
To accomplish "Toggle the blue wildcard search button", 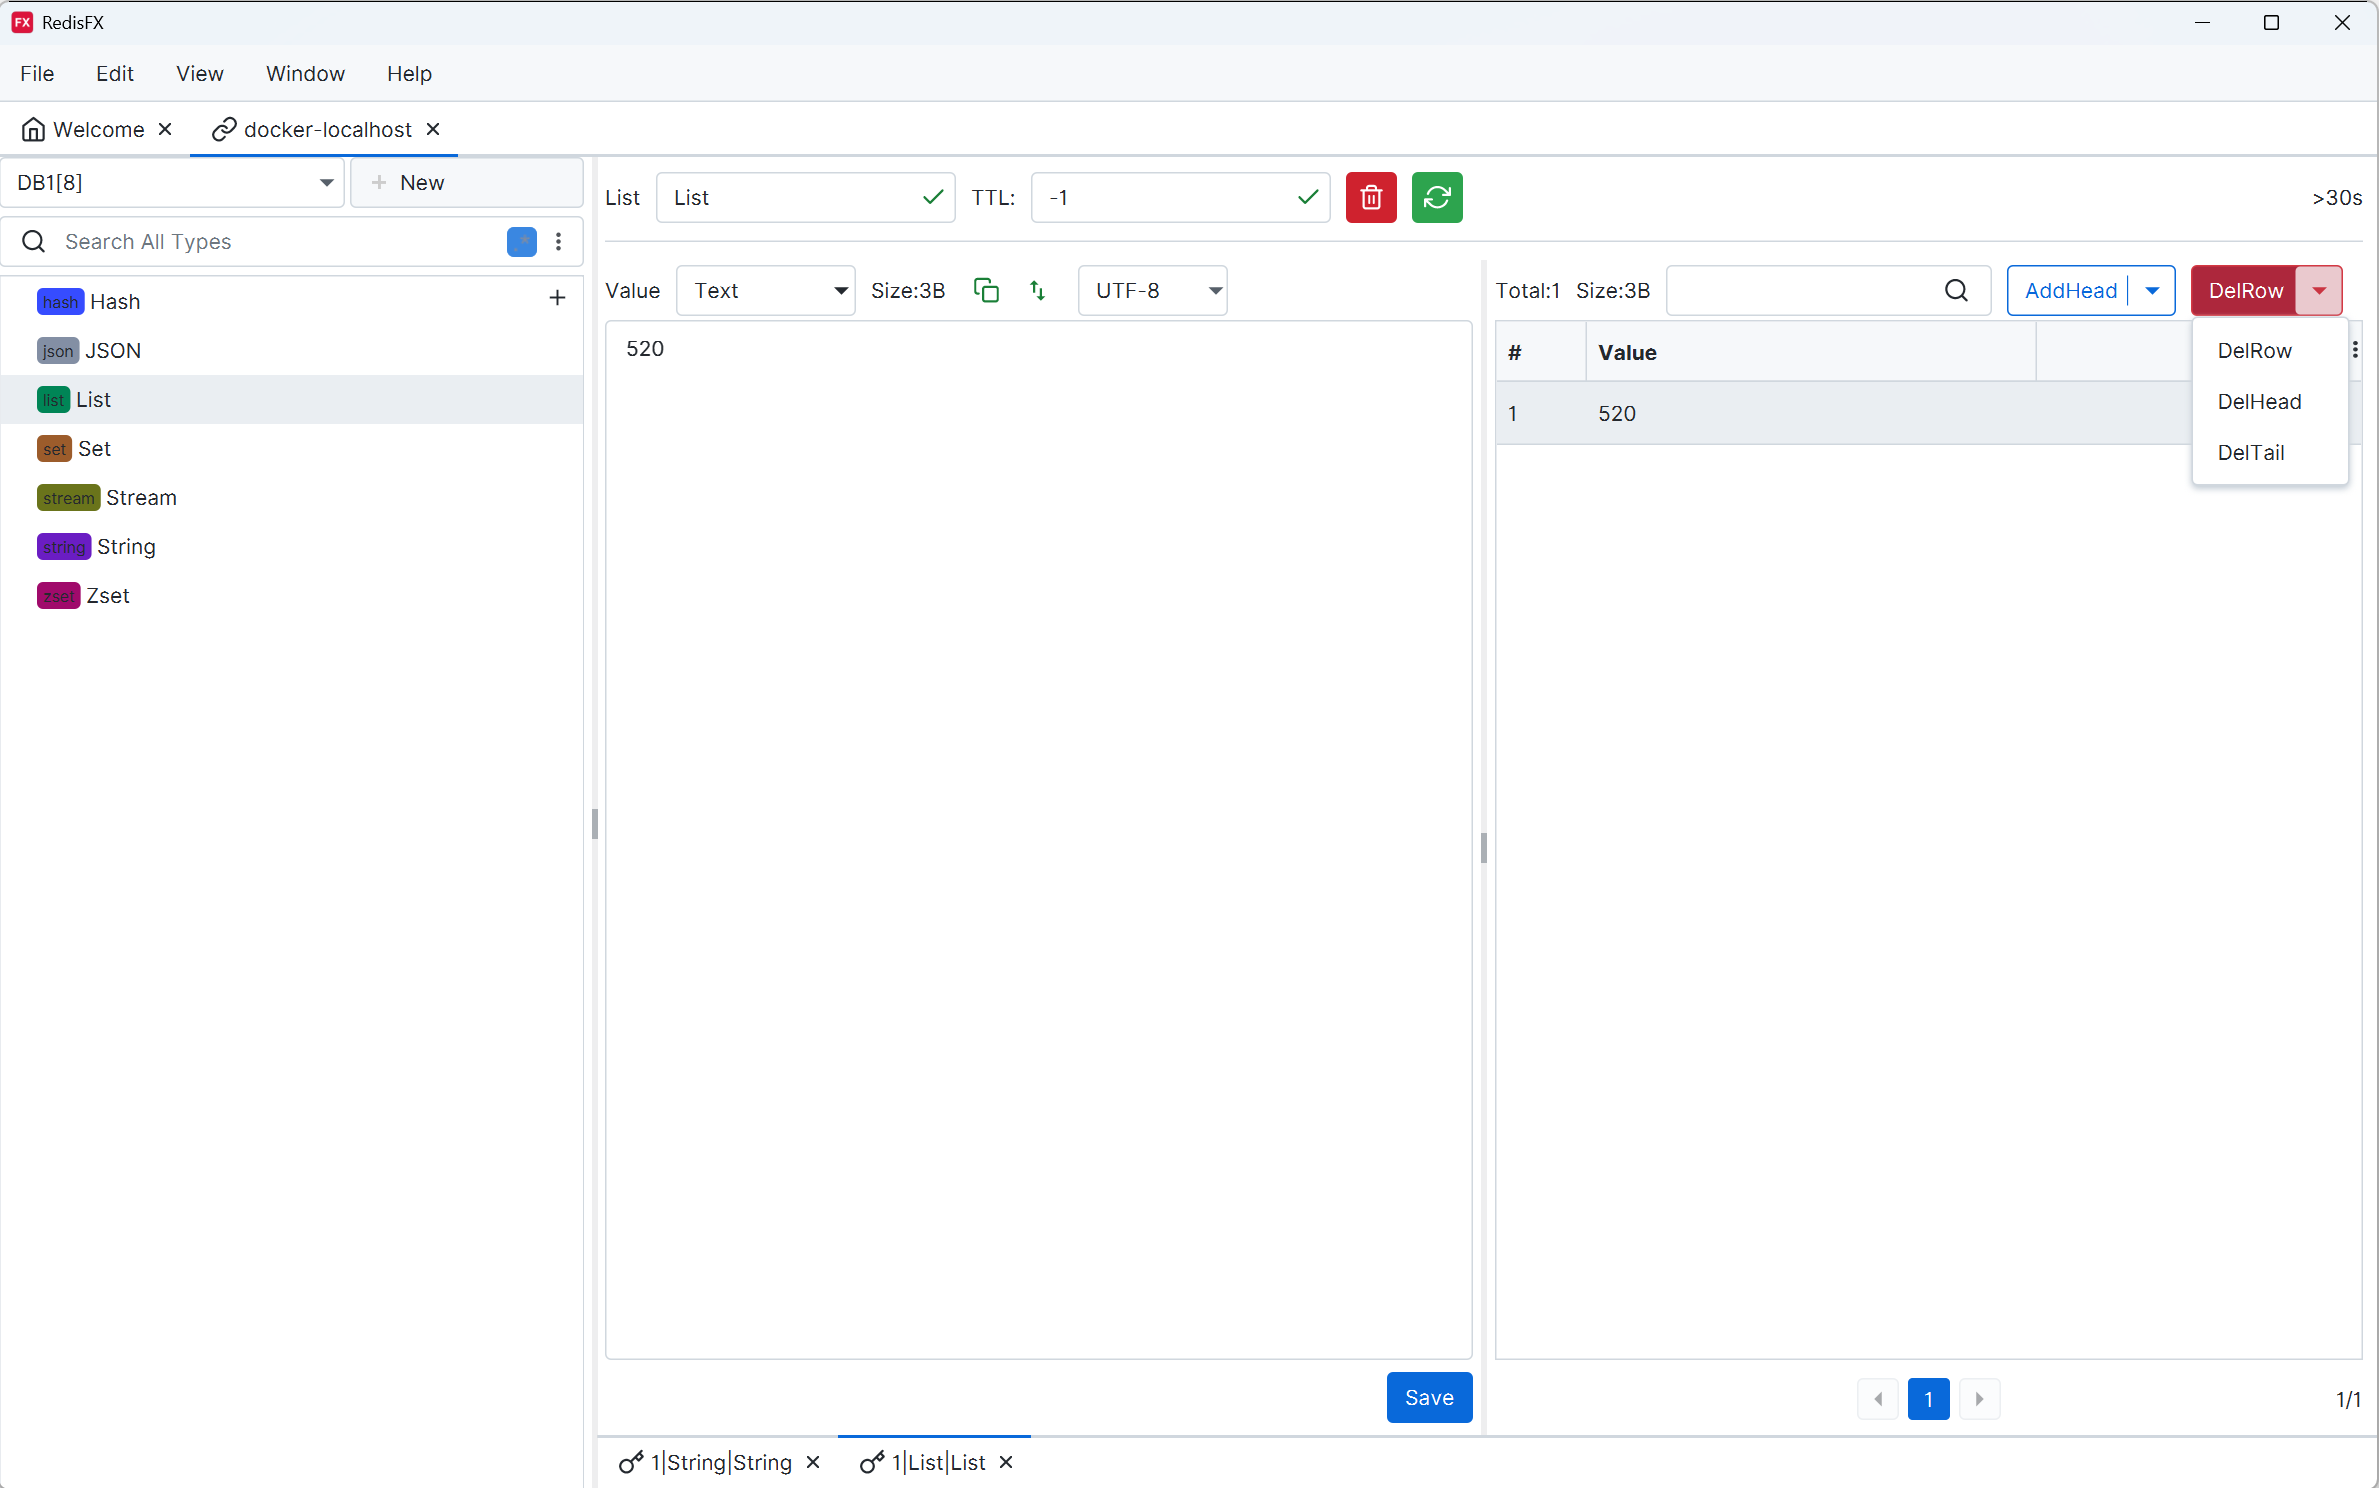I will 522,242.
